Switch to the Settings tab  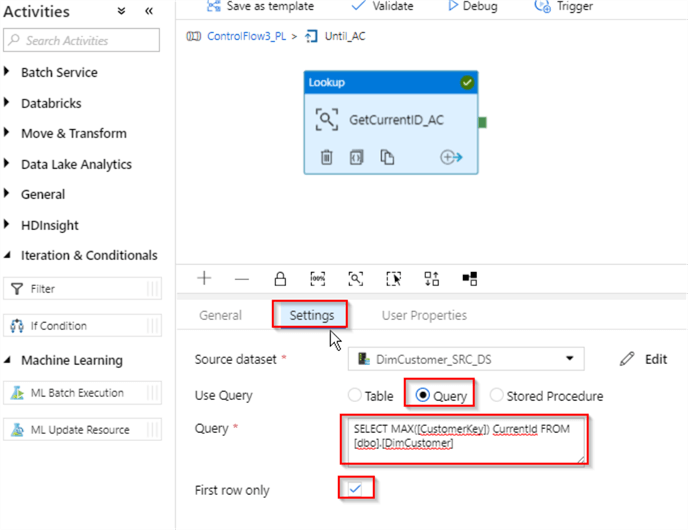[312, 315]
